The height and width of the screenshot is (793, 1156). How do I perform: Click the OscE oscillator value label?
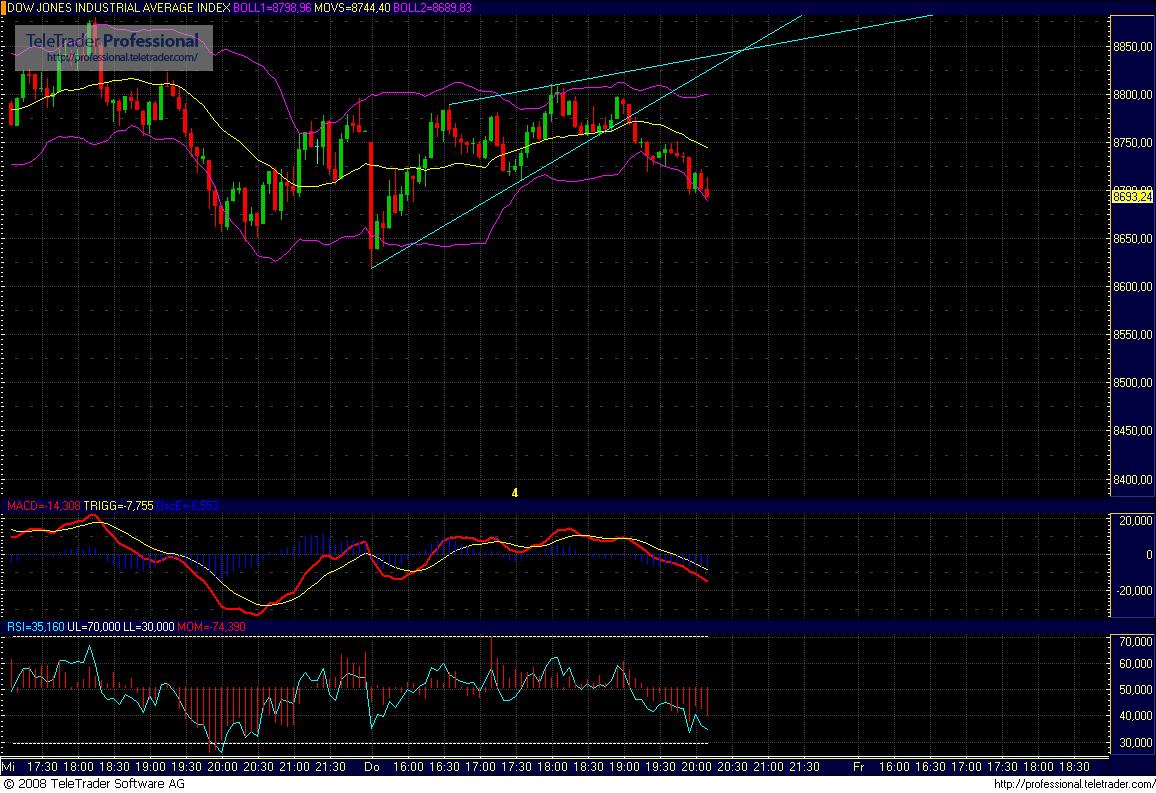187,506
